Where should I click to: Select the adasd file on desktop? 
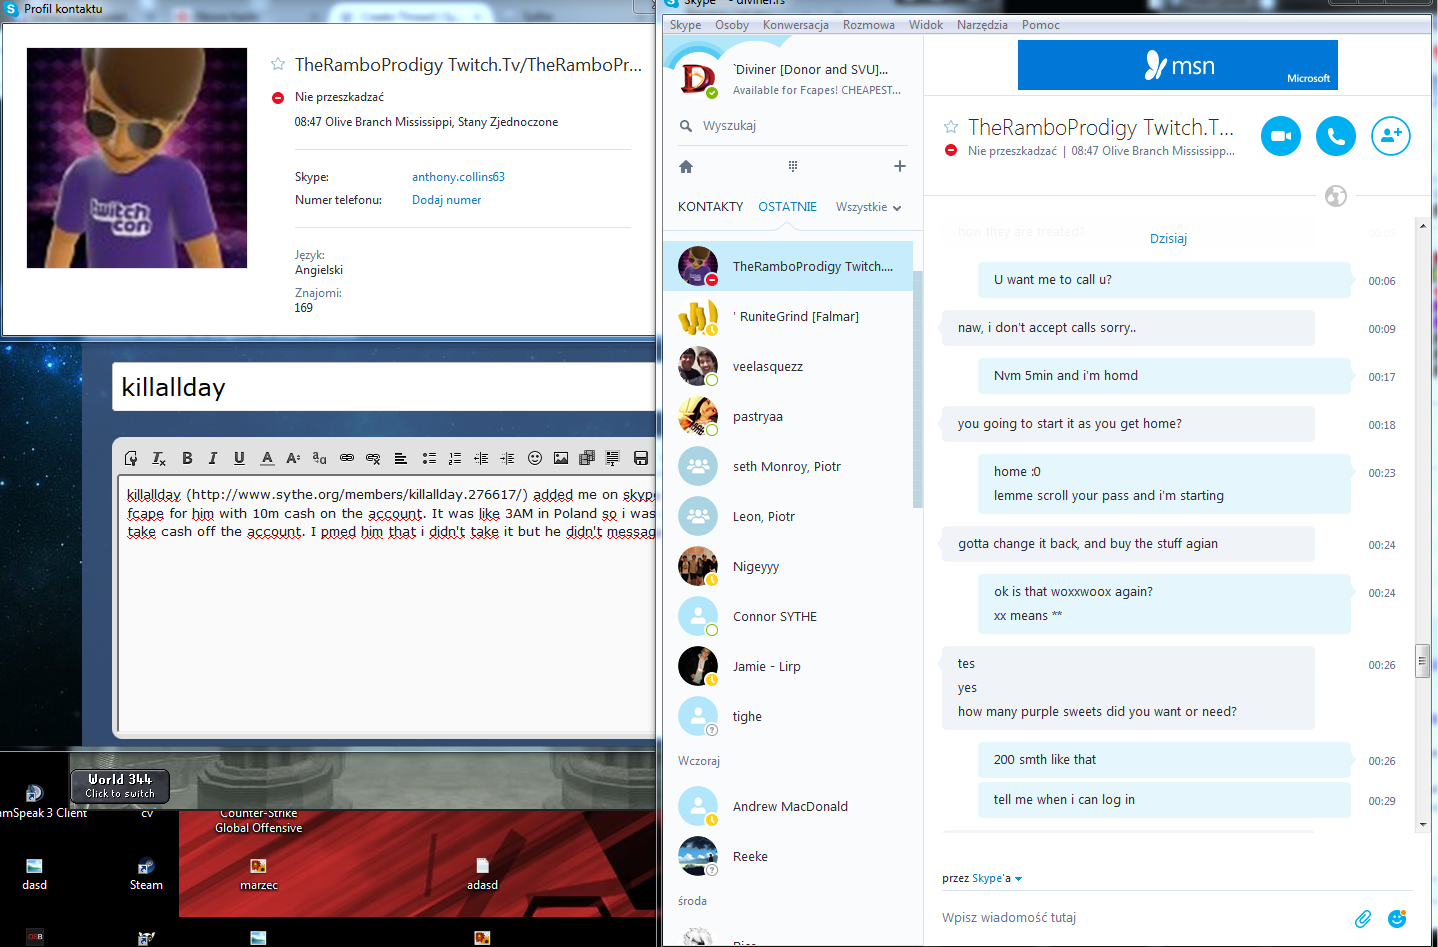point(482,874)
